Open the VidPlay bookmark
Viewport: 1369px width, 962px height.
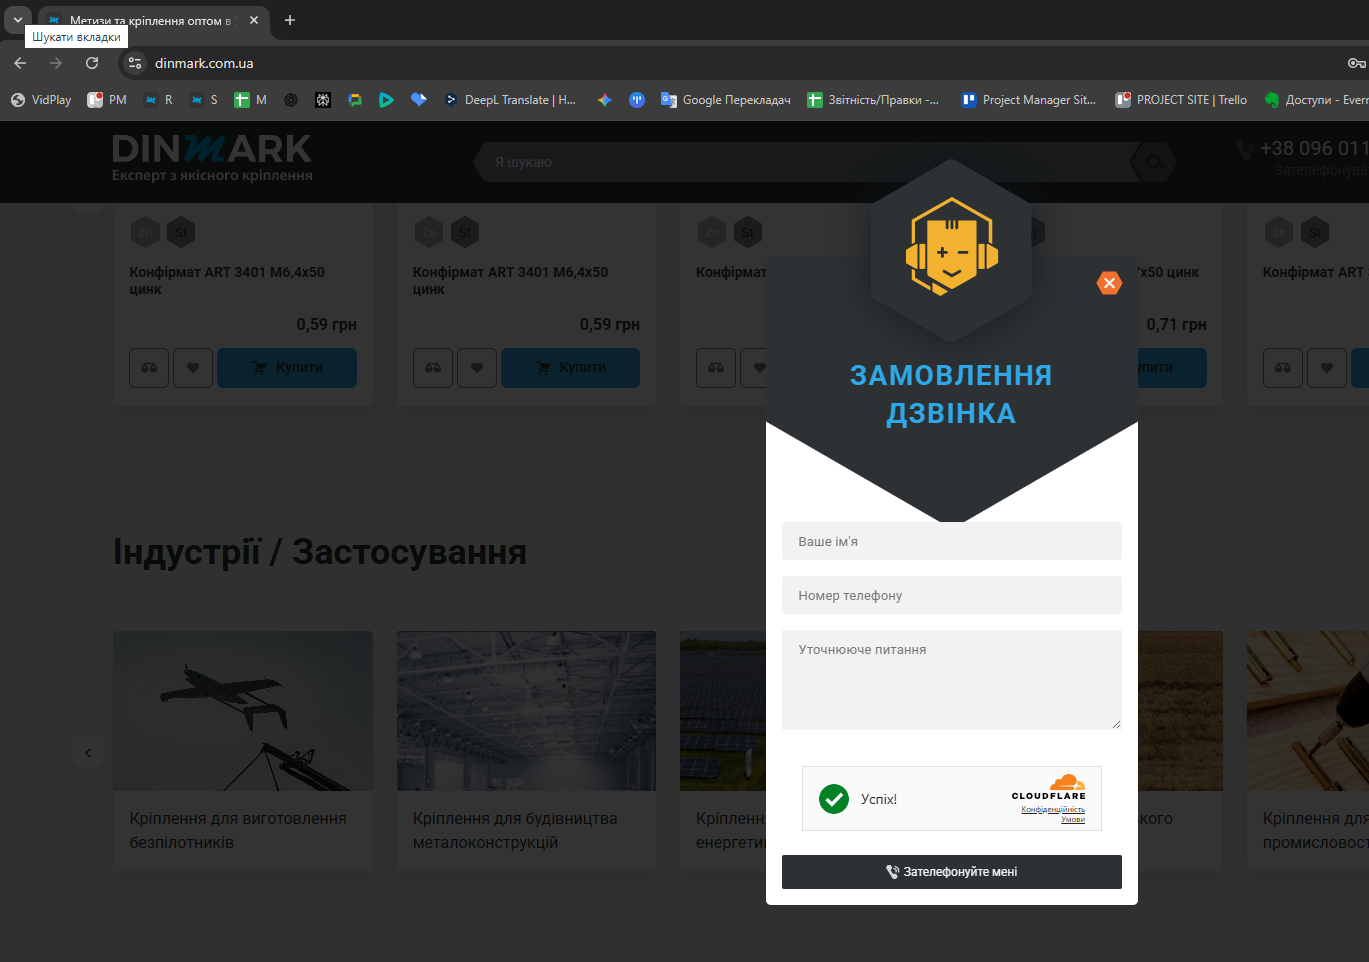(x=41, y=100)
